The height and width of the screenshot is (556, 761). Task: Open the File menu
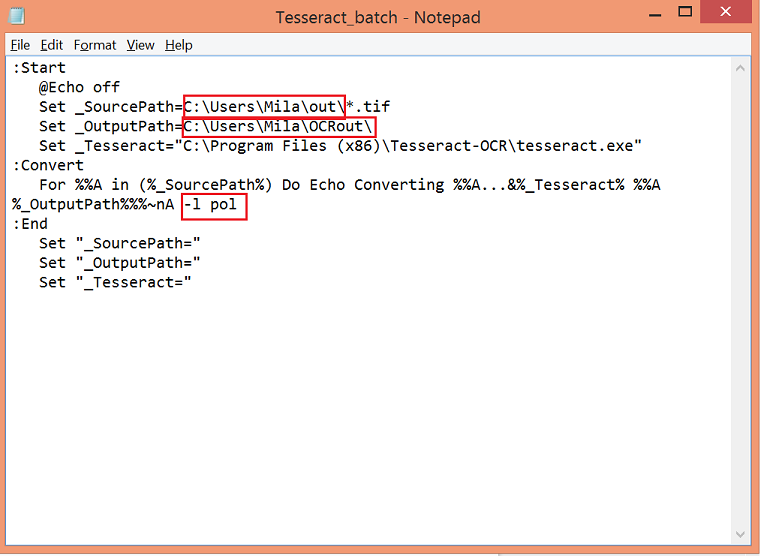[20, 45]
